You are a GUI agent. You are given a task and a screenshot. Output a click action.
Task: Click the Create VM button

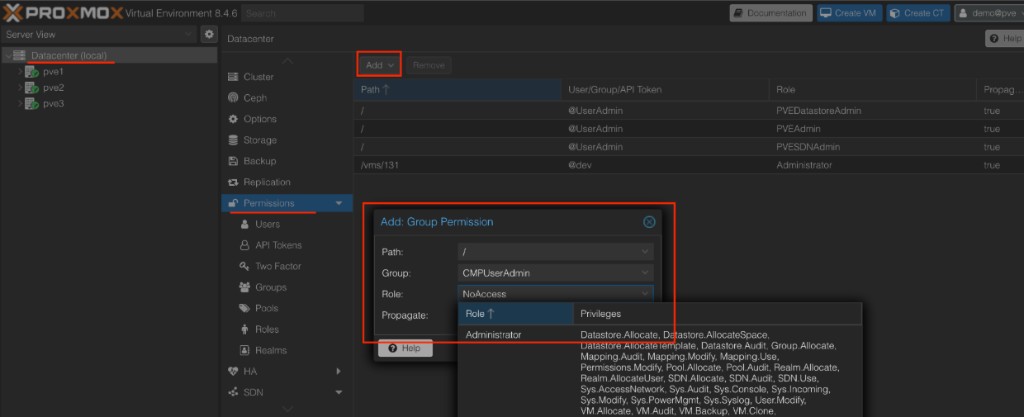click(850, 13)
